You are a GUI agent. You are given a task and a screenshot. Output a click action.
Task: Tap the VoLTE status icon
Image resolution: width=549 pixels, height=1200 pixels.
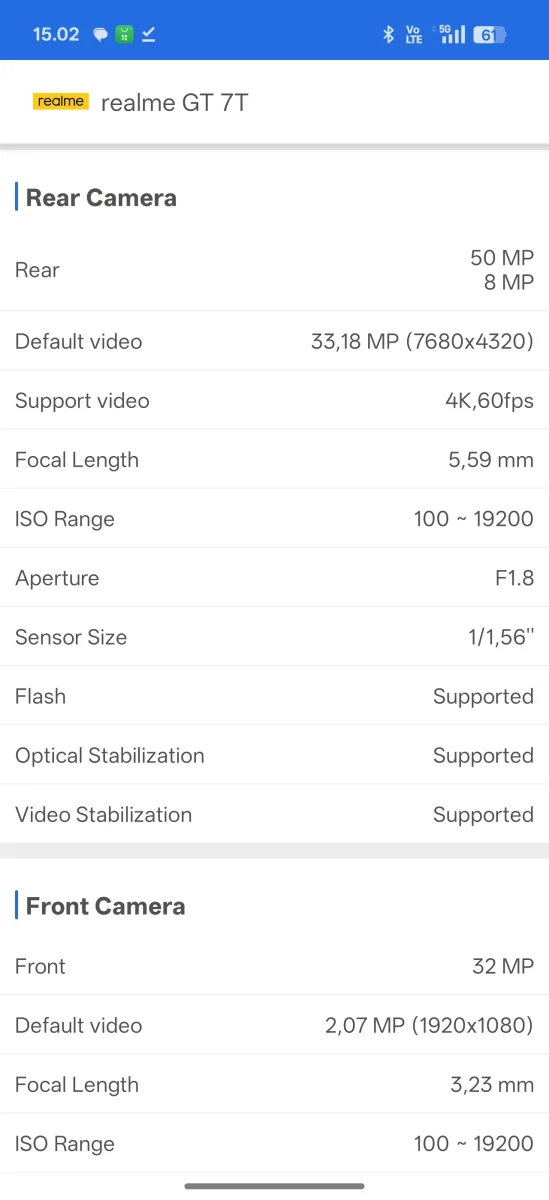(414, 35)
